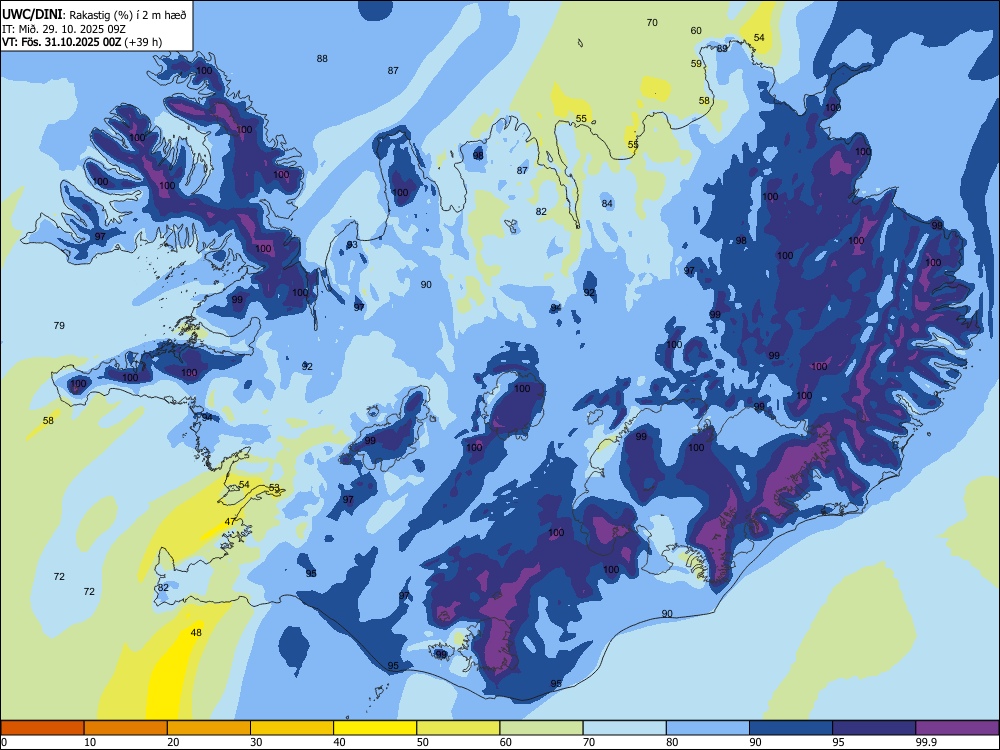Click the '(+39 h)' forecast offset text

(143, 42)
